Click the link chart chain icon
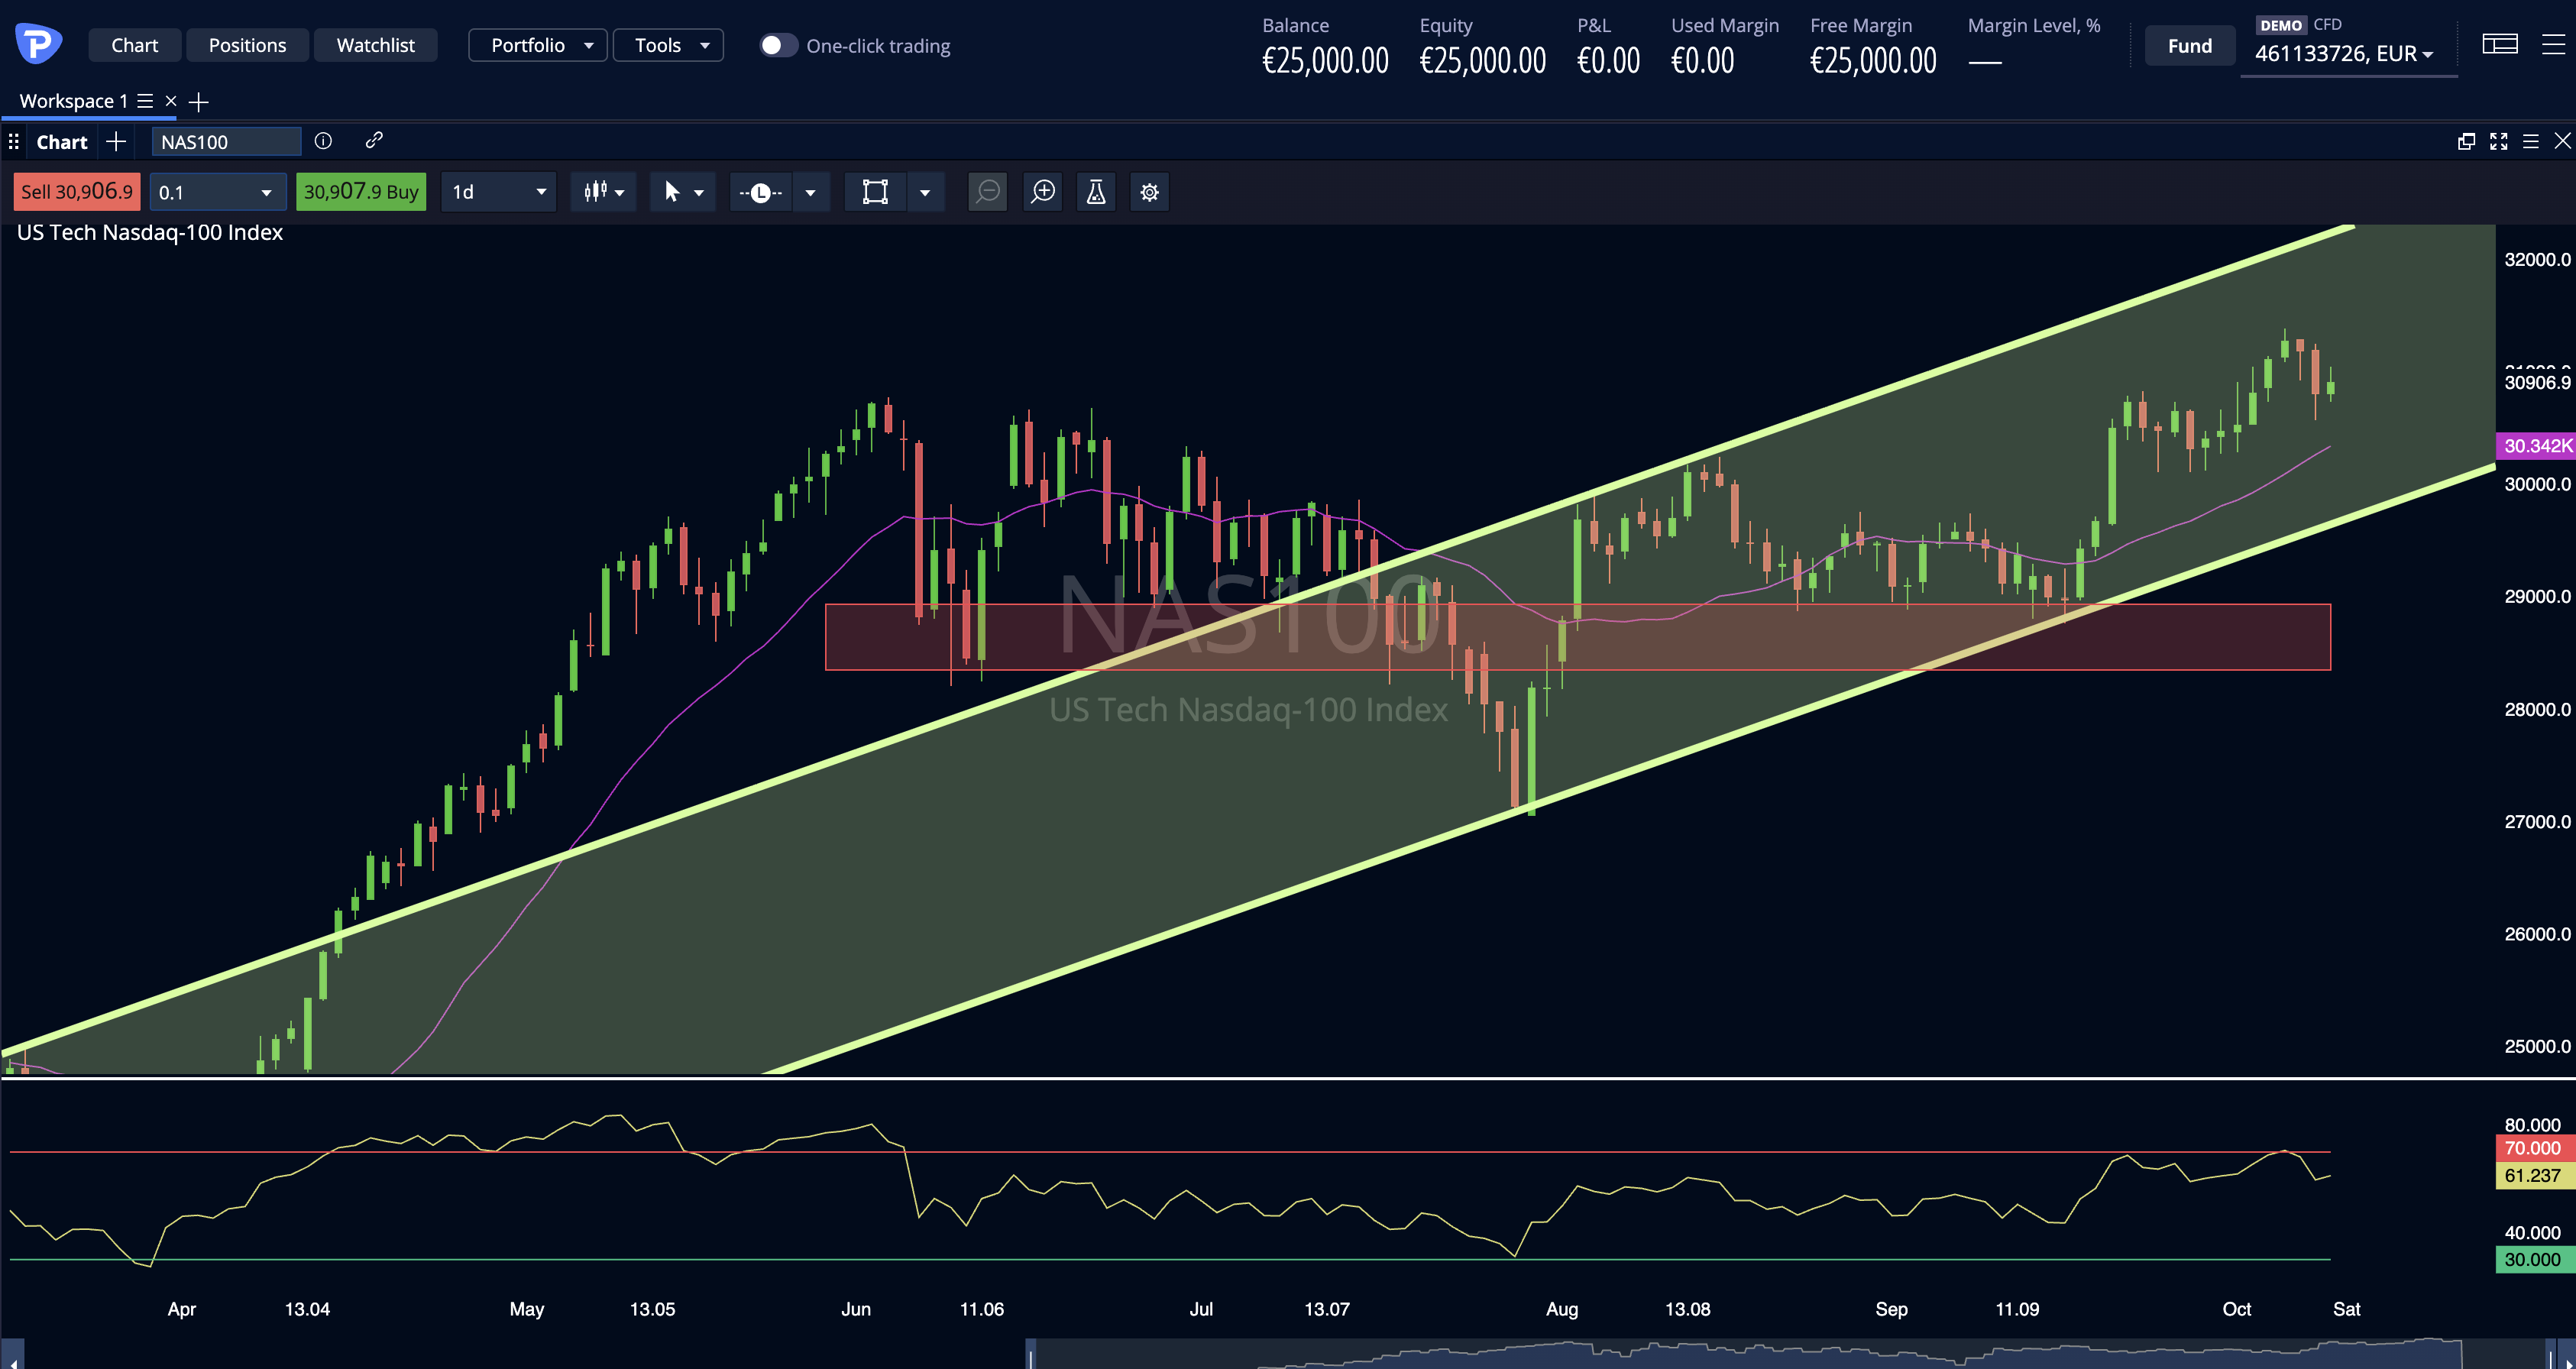 click(x=374, y=141)
